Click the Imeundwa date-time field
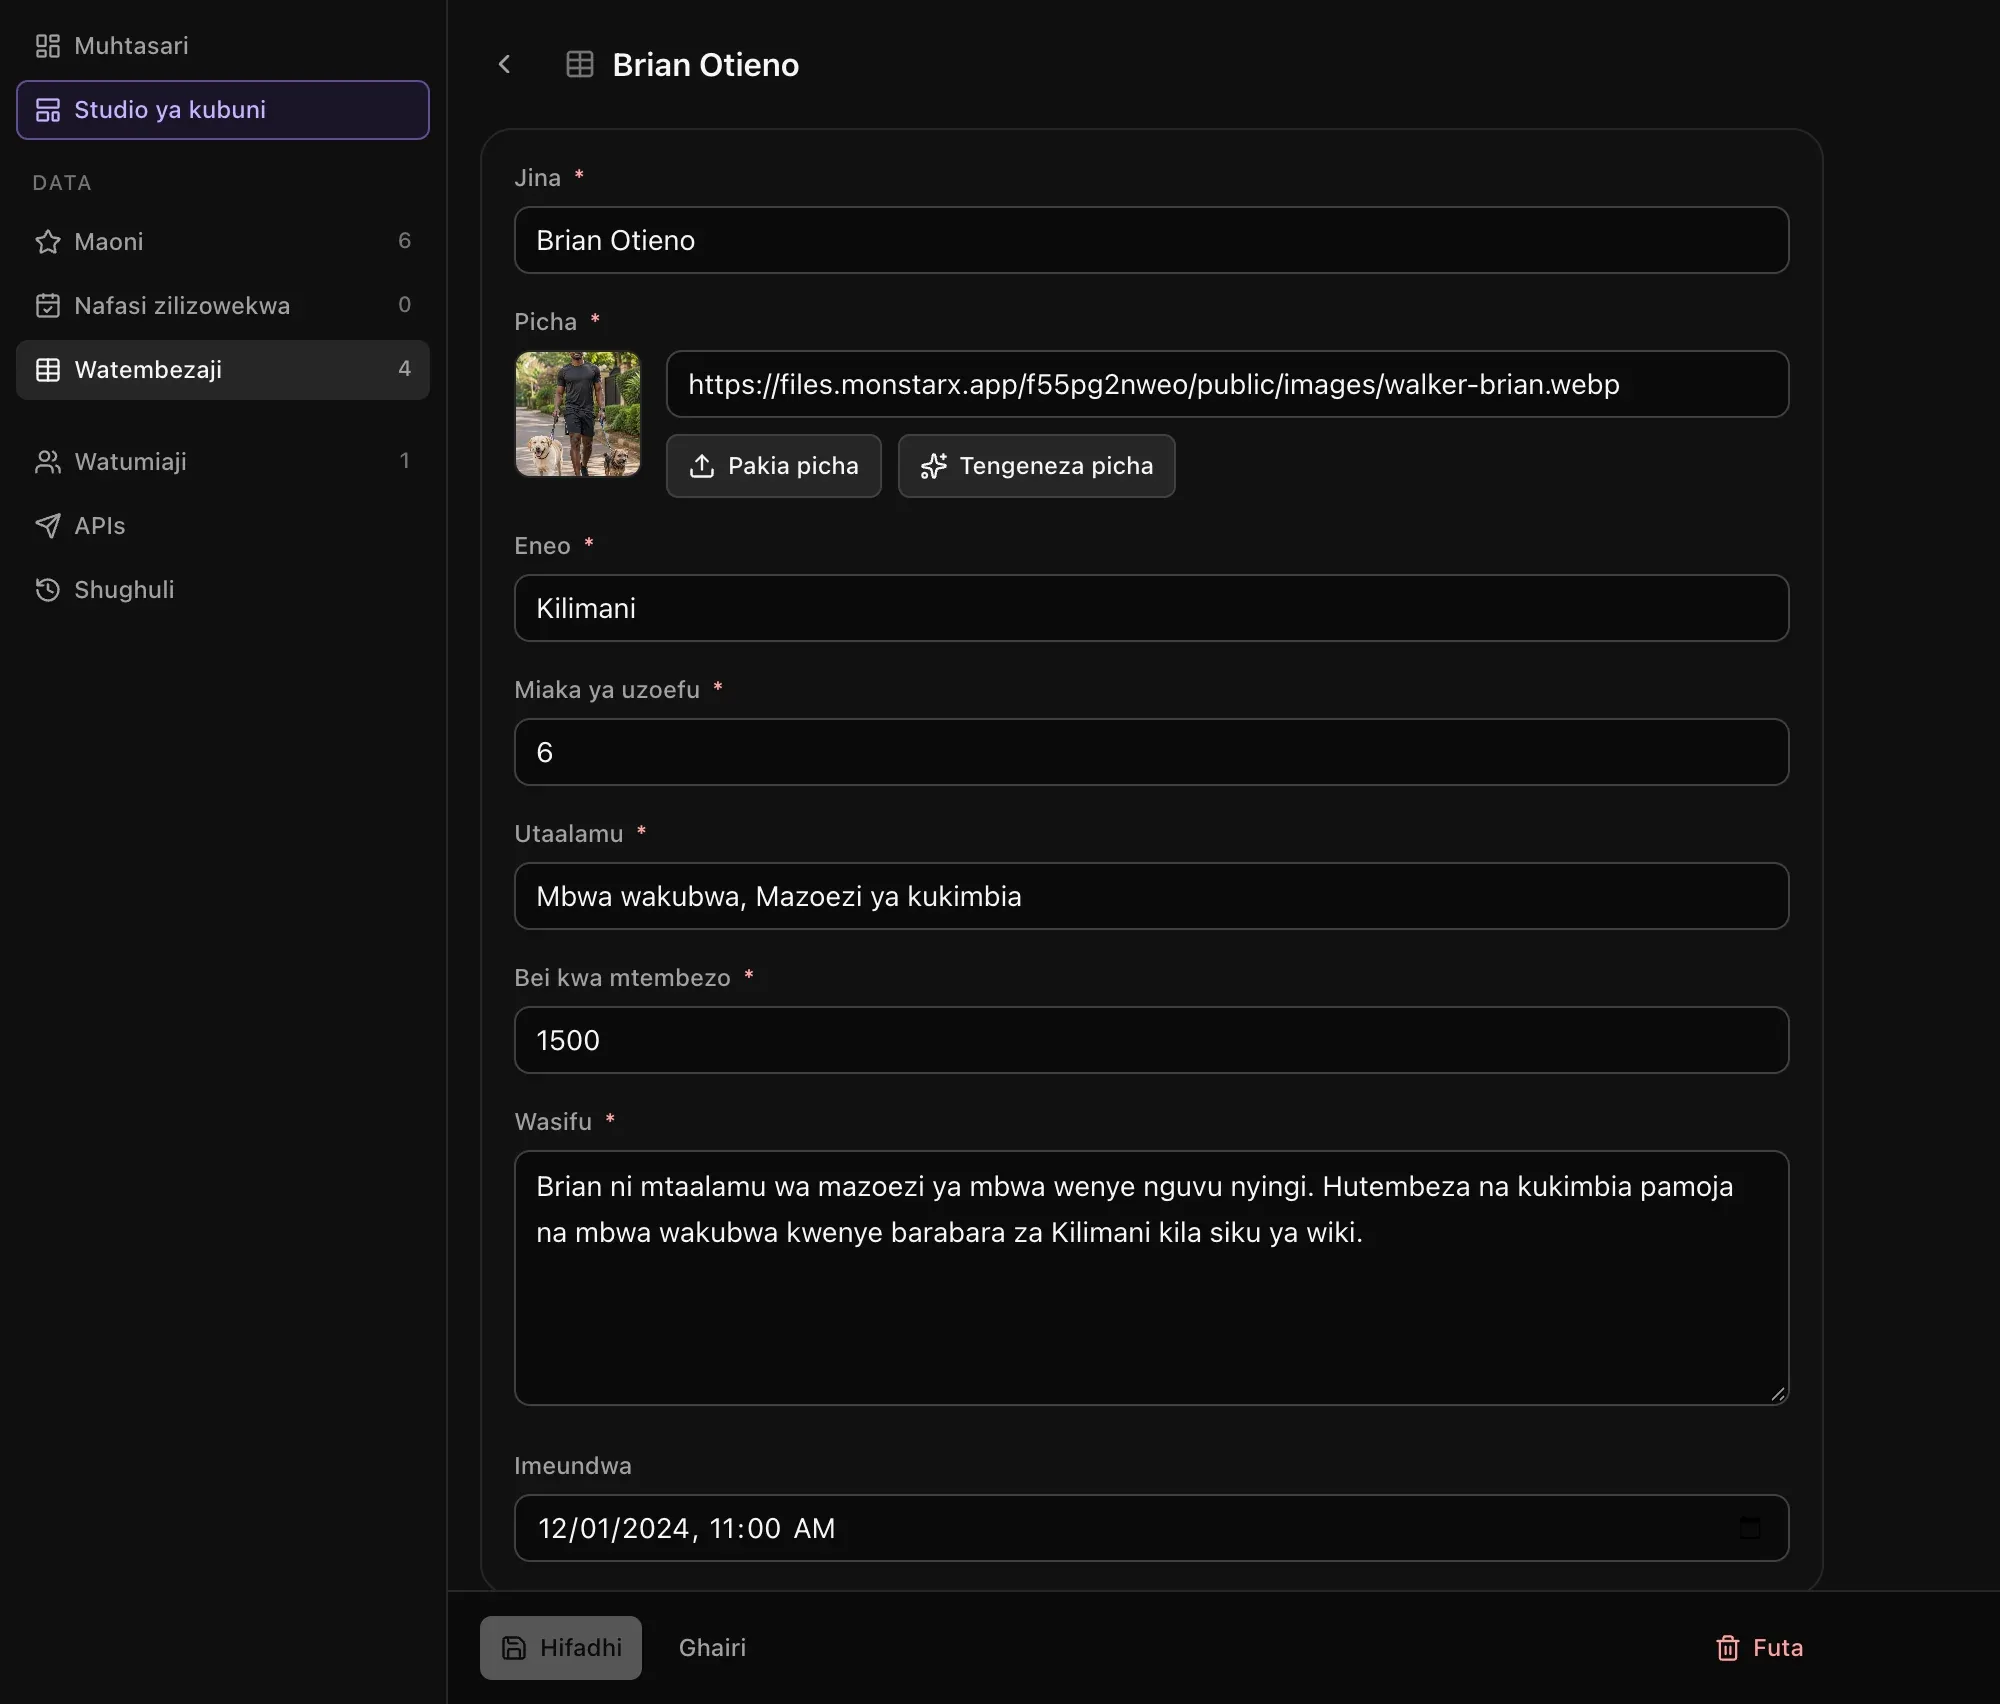This screenshot has height=1704, width=2000. pyautogui.click(x=1151, y=1528)
